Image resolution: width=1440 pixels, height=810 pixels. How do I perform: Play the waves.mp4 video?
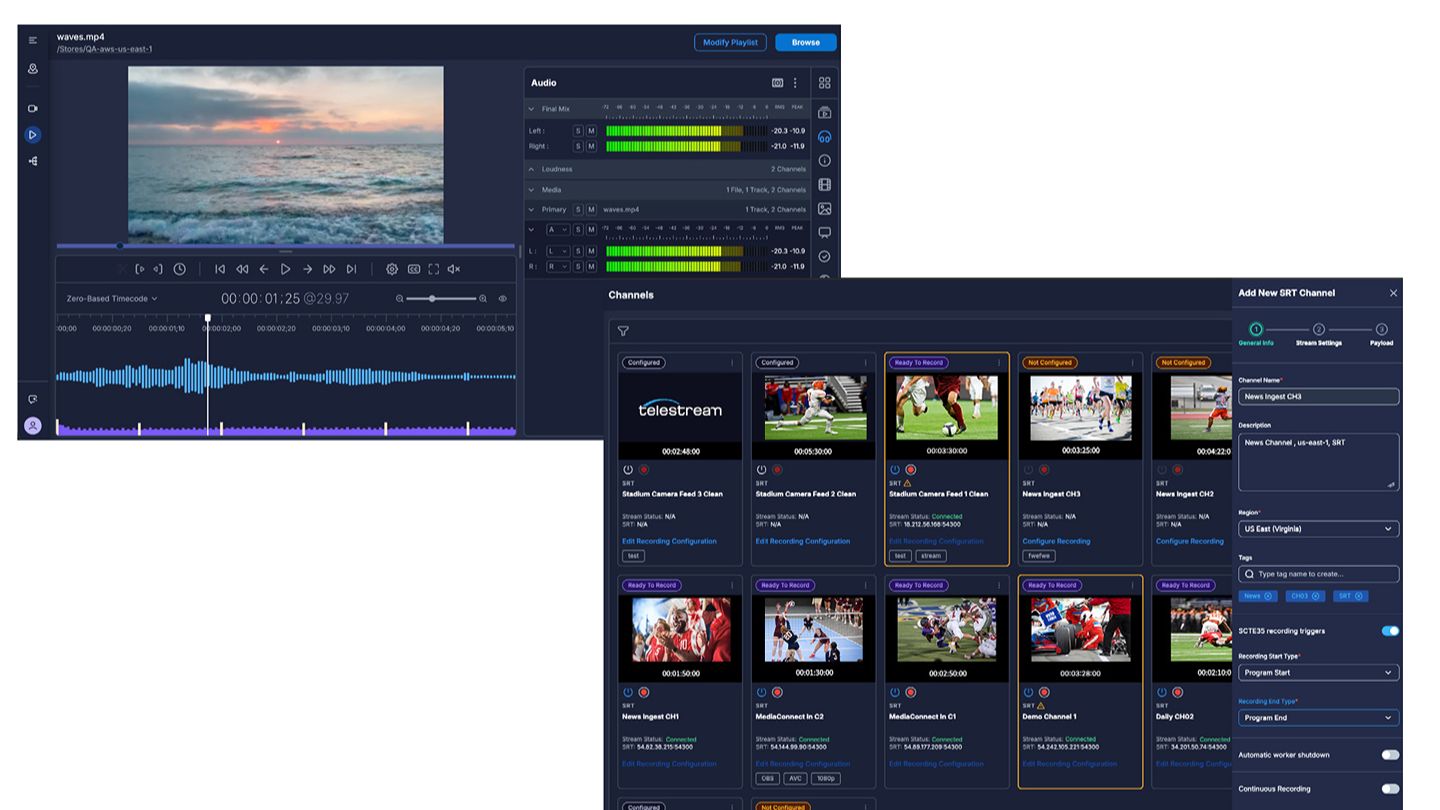(286, 269)
